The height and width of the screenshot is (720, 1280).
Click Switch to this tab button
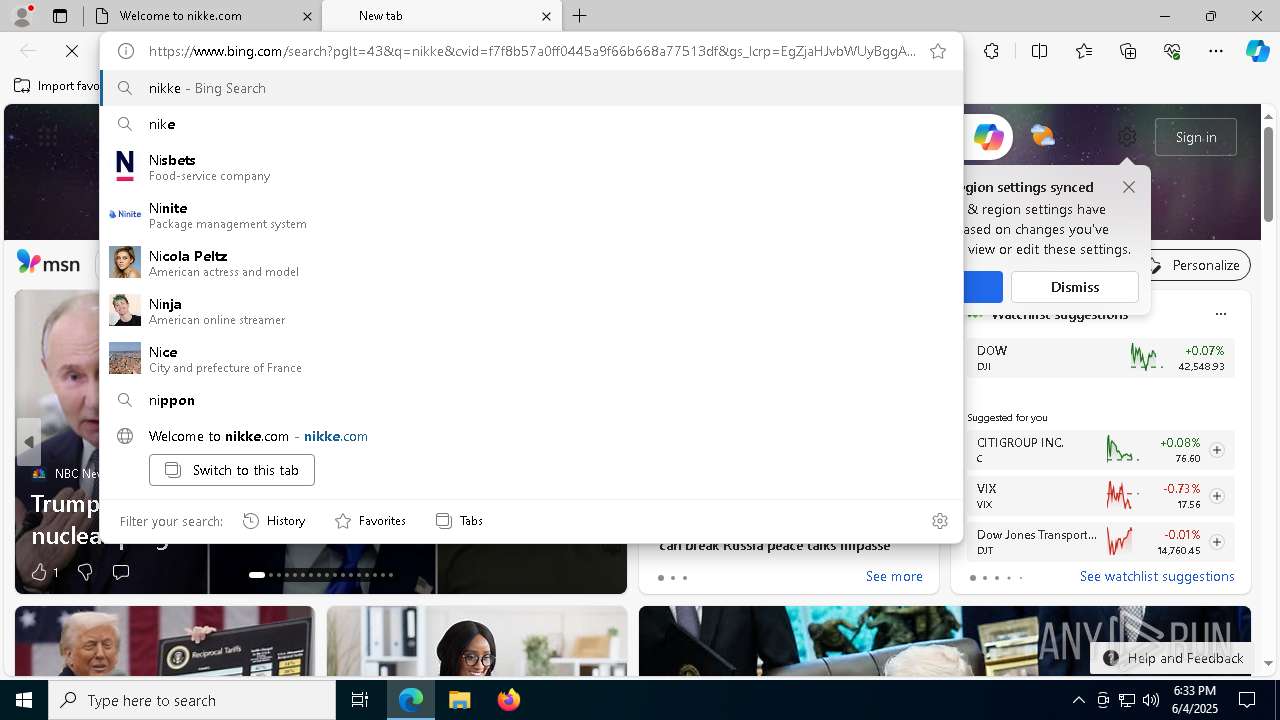coord(232,470)
